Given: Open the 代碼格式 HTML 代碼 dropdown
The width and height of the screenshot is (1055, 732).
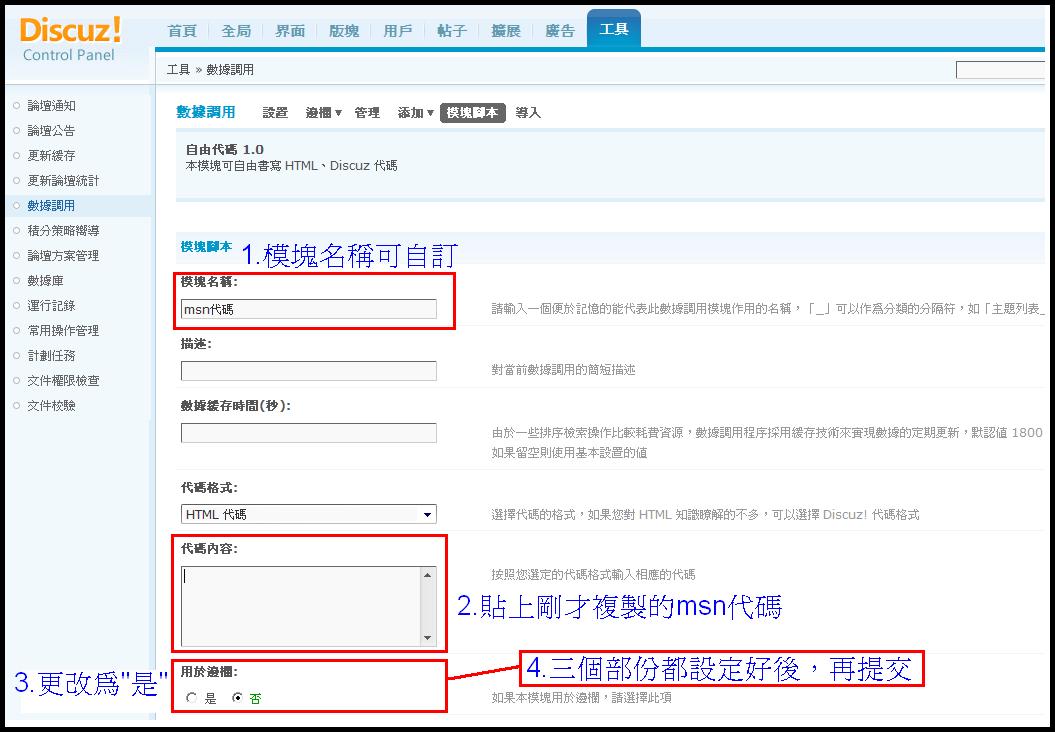Looking at the screenshot, I should click(308, 514).
